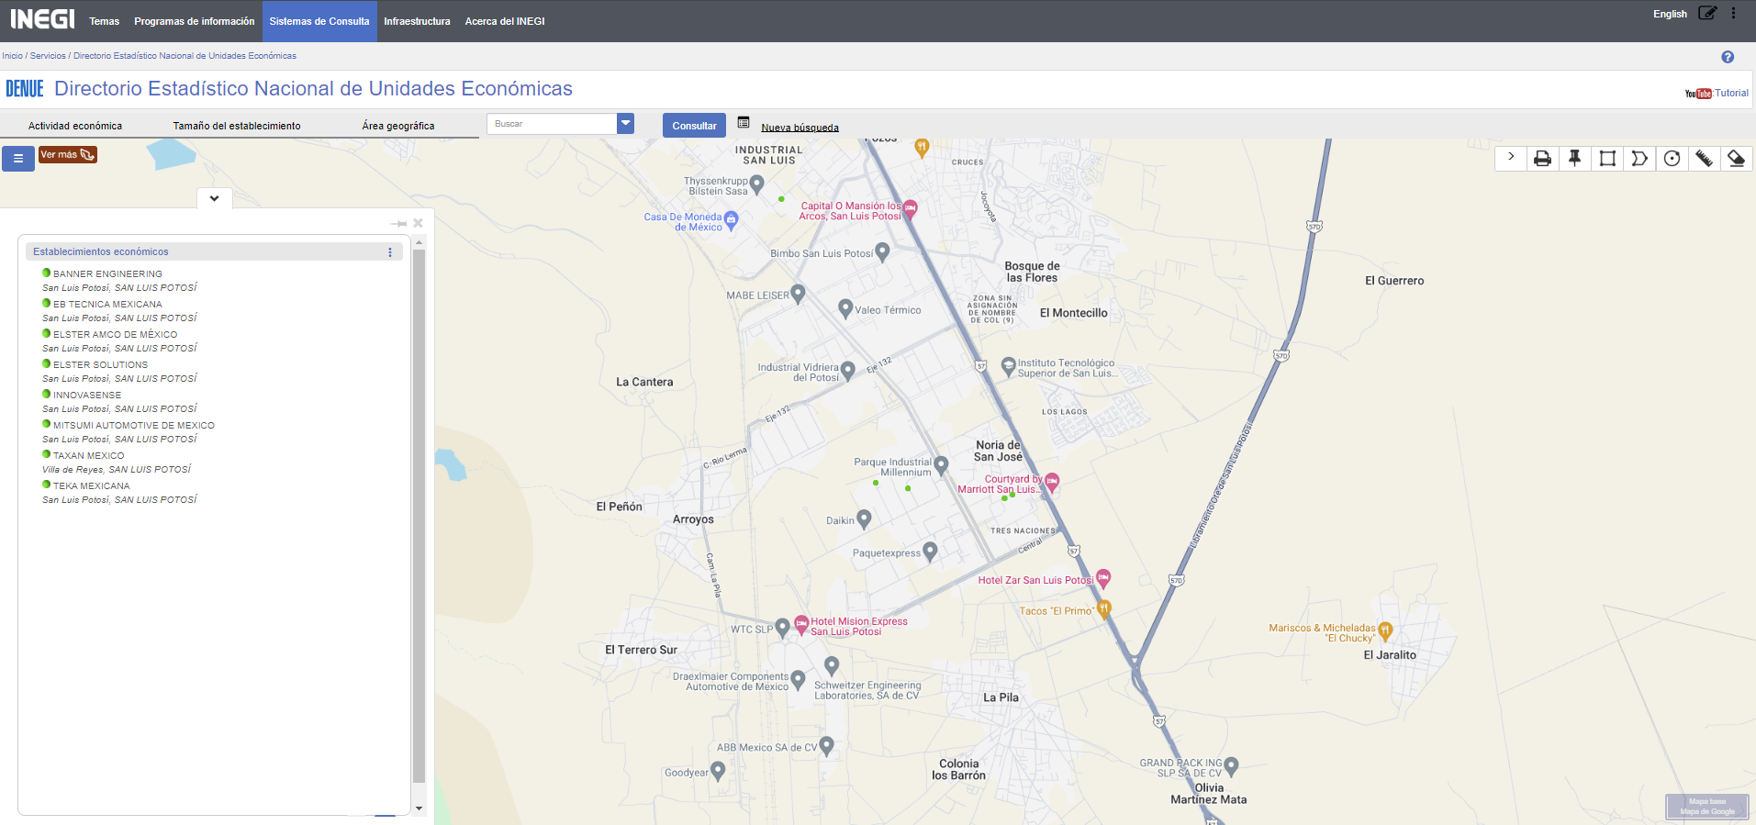
Task: Close the results panel
Action: [x=418, y=223]
